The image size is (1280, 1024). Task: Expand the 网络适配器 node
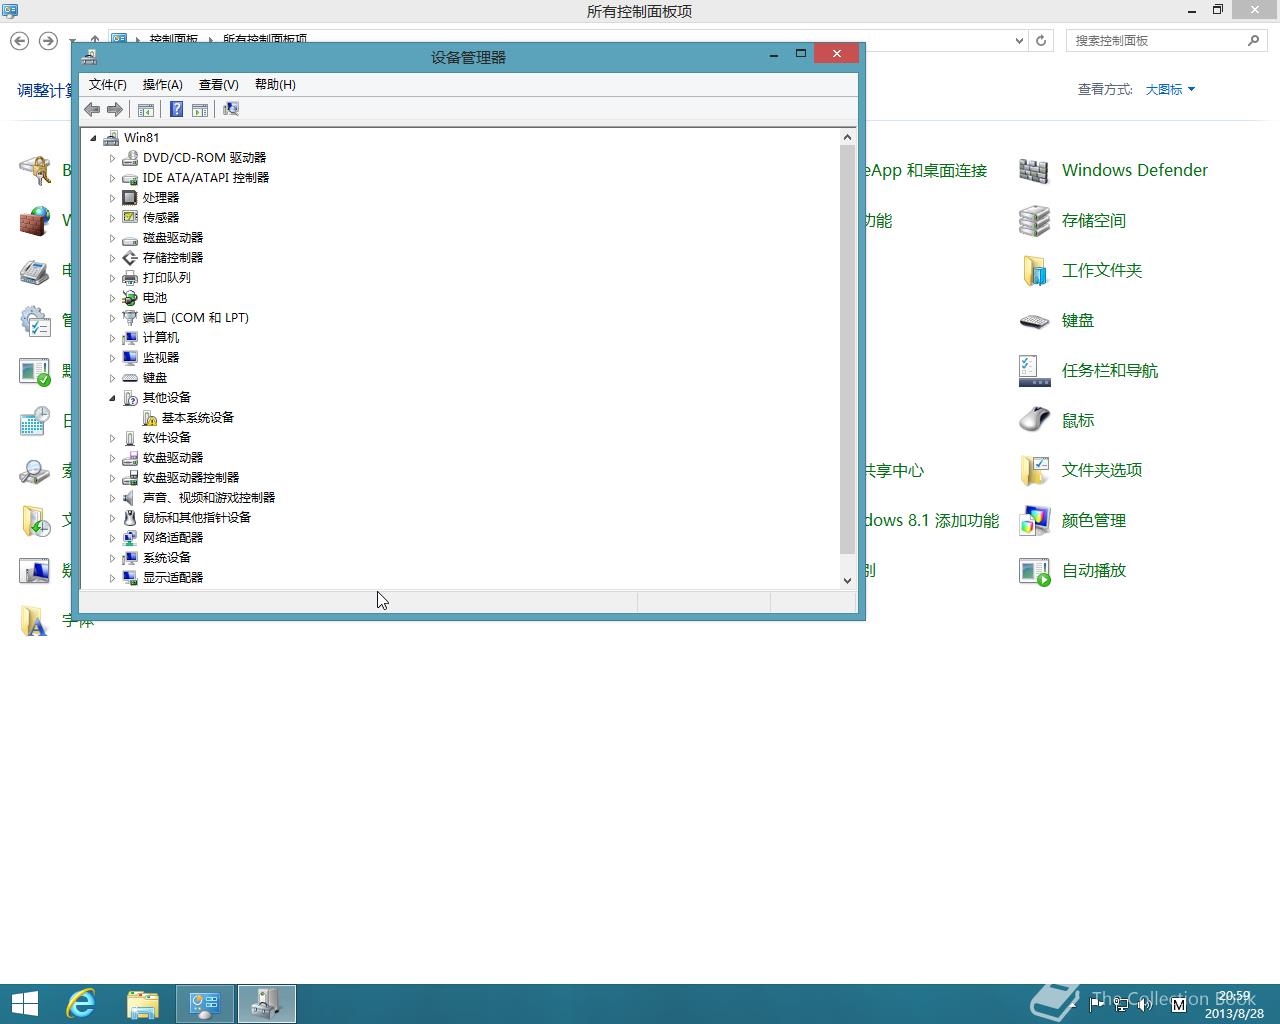tap(112, 538)
